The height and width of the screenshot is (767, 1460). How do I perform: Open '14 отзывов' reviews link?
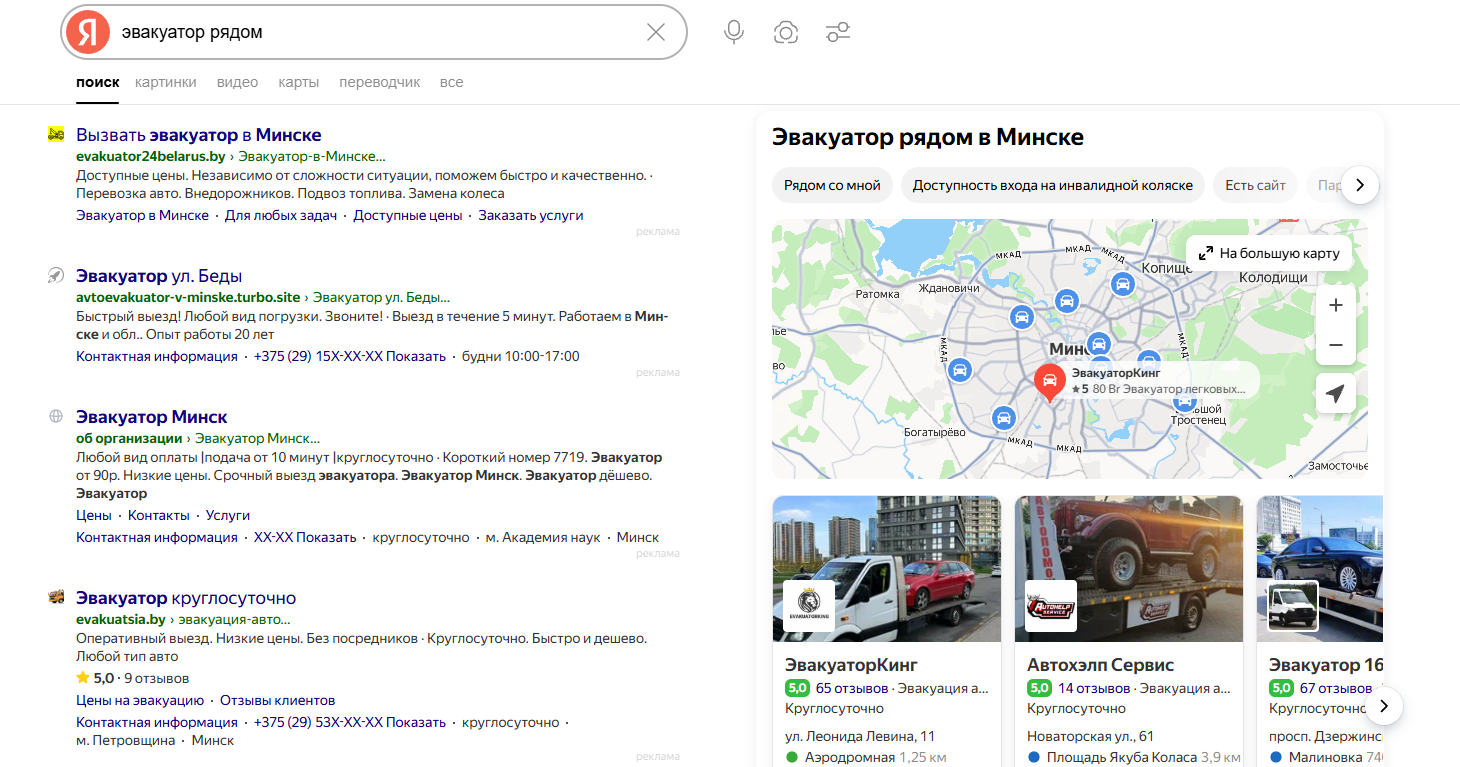(1094, 688)
